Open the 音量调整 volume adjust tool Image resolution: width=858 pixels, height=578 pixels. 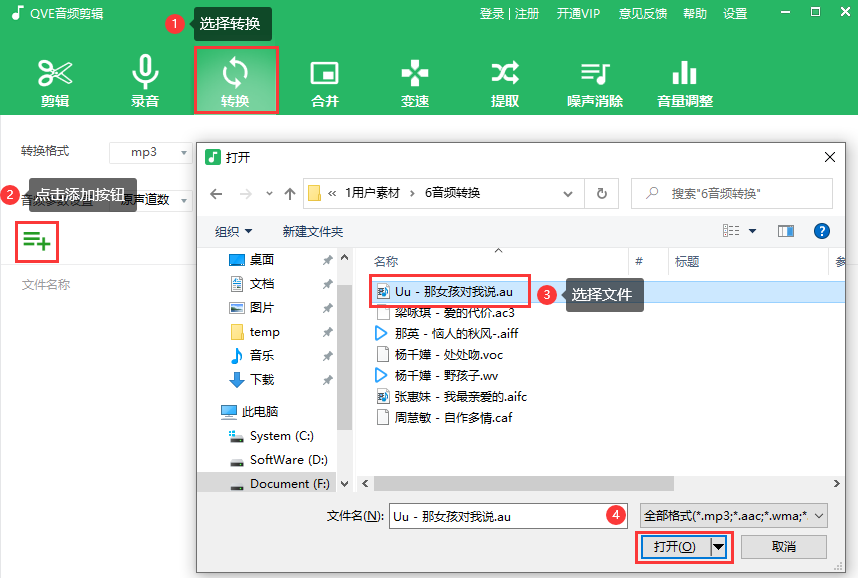(685, 81)
